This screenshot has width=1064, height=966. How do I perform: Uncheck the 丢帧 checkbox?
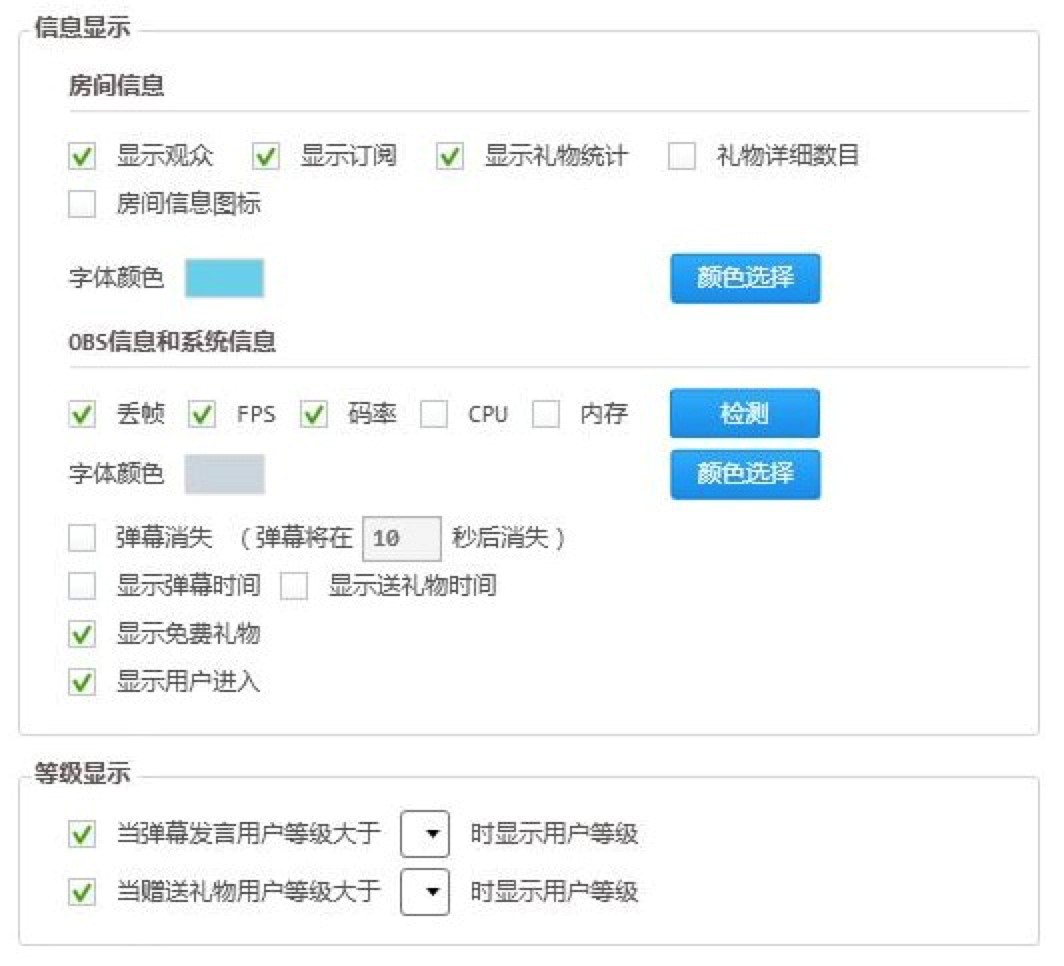click(x=82, y=415)
